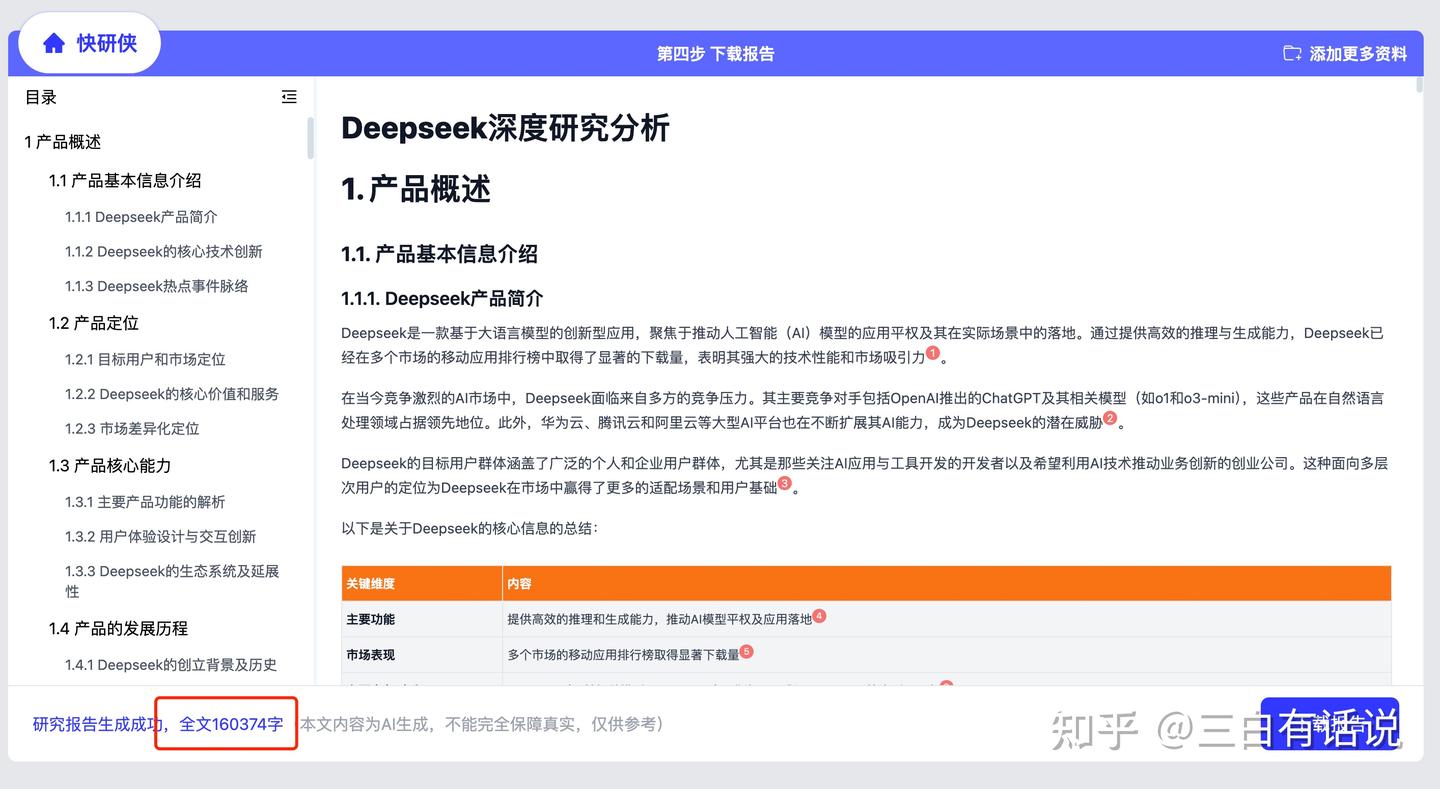Image resolution: width=1440 pixels, height=789 pixels.
Task: Open outline item 1.1.1 Deepseek产品简介
Action: tap(141, 217)
